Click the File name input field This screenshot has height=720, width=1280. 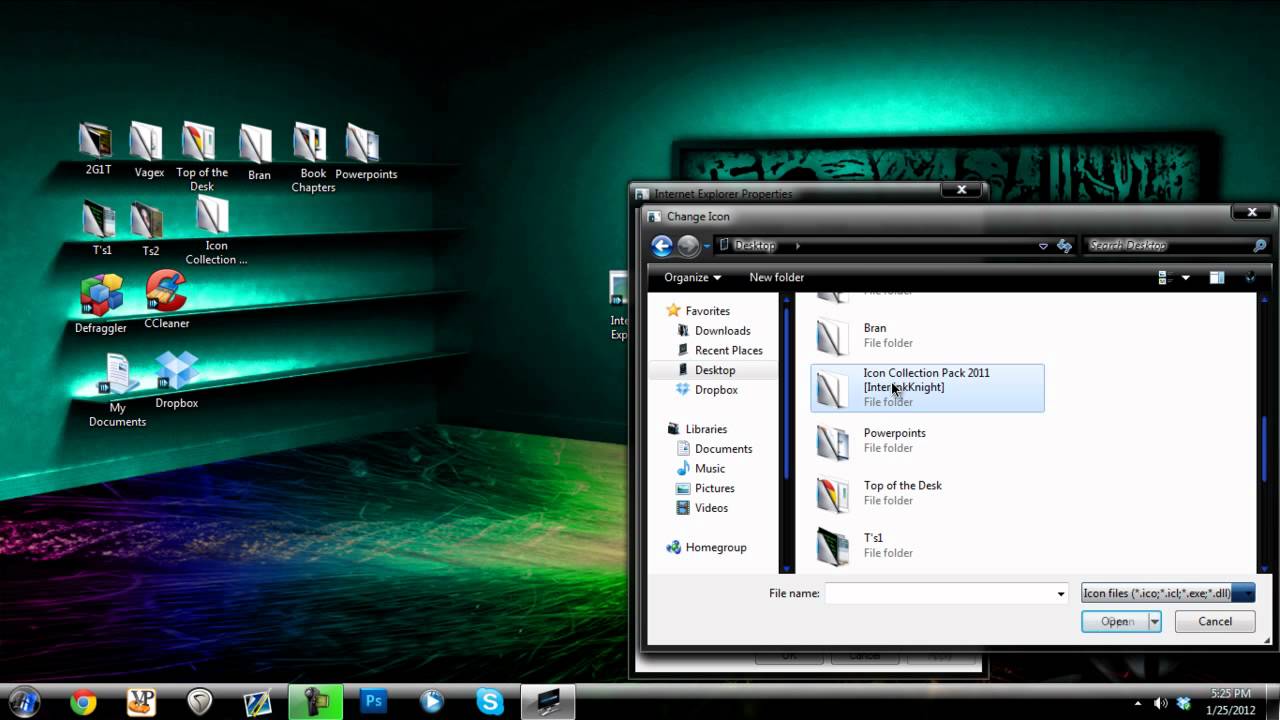pyautogui.click(x=940, y=593)
